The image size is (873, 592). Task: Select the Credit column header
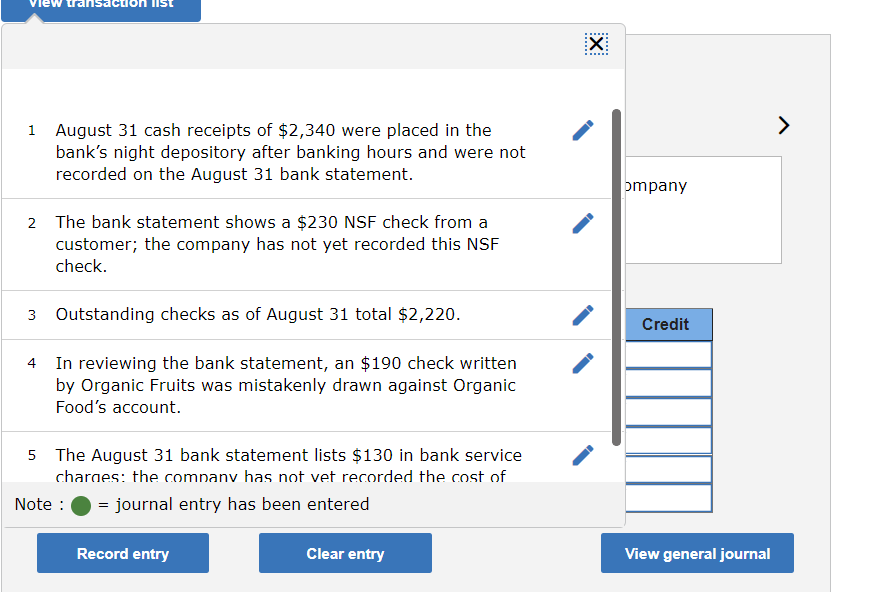tap(668, 324)
